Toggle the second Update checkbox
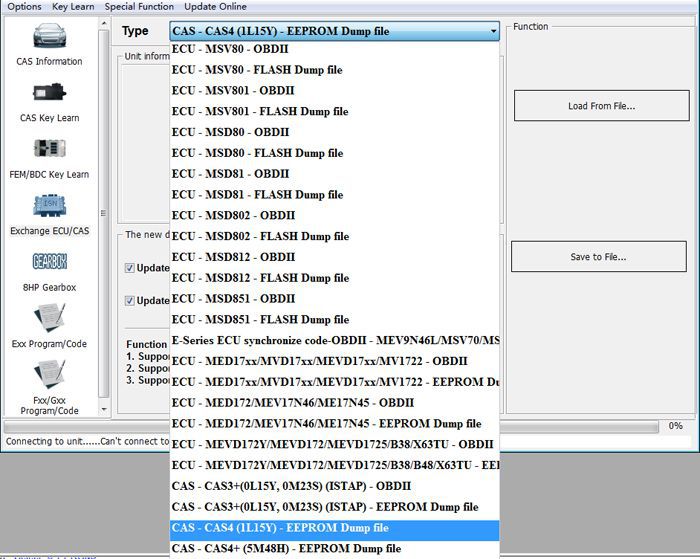 (130, 301)
